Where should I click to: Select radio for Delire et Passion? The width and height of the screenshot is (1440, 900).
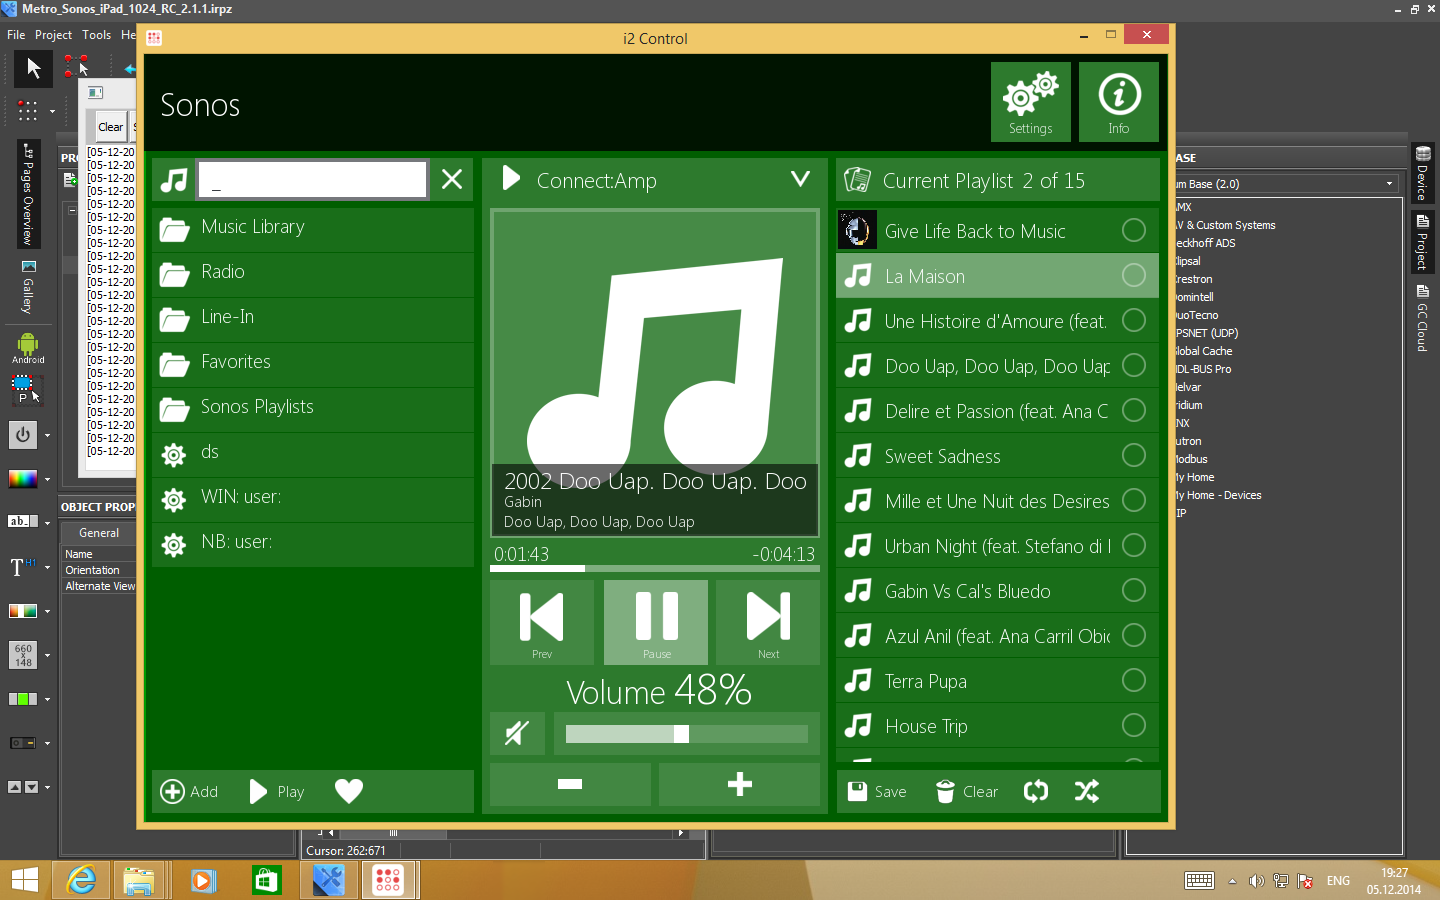click(x=1134, y=410)
